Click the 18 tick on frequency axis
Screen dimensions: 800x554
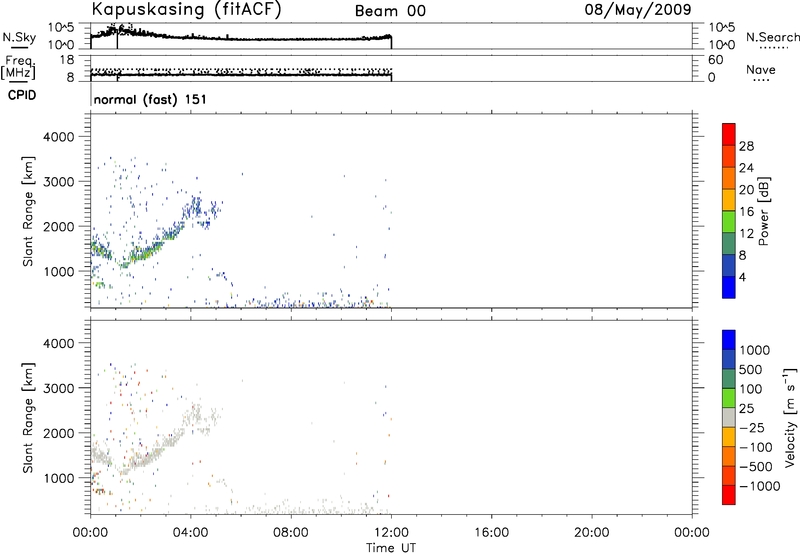tap(67, 60)
